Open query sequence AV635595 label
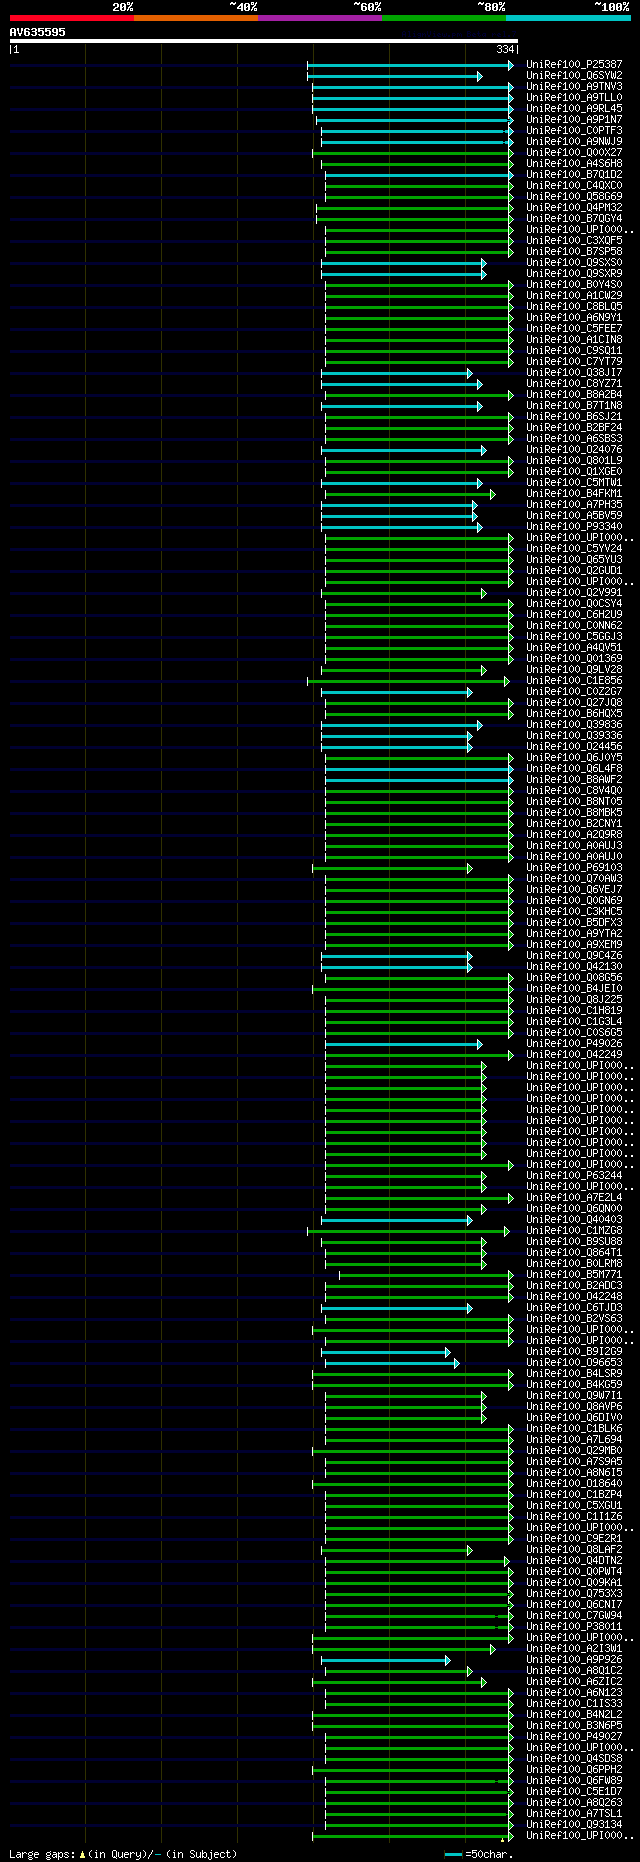 pyautogui.click(x=38, y=32)
